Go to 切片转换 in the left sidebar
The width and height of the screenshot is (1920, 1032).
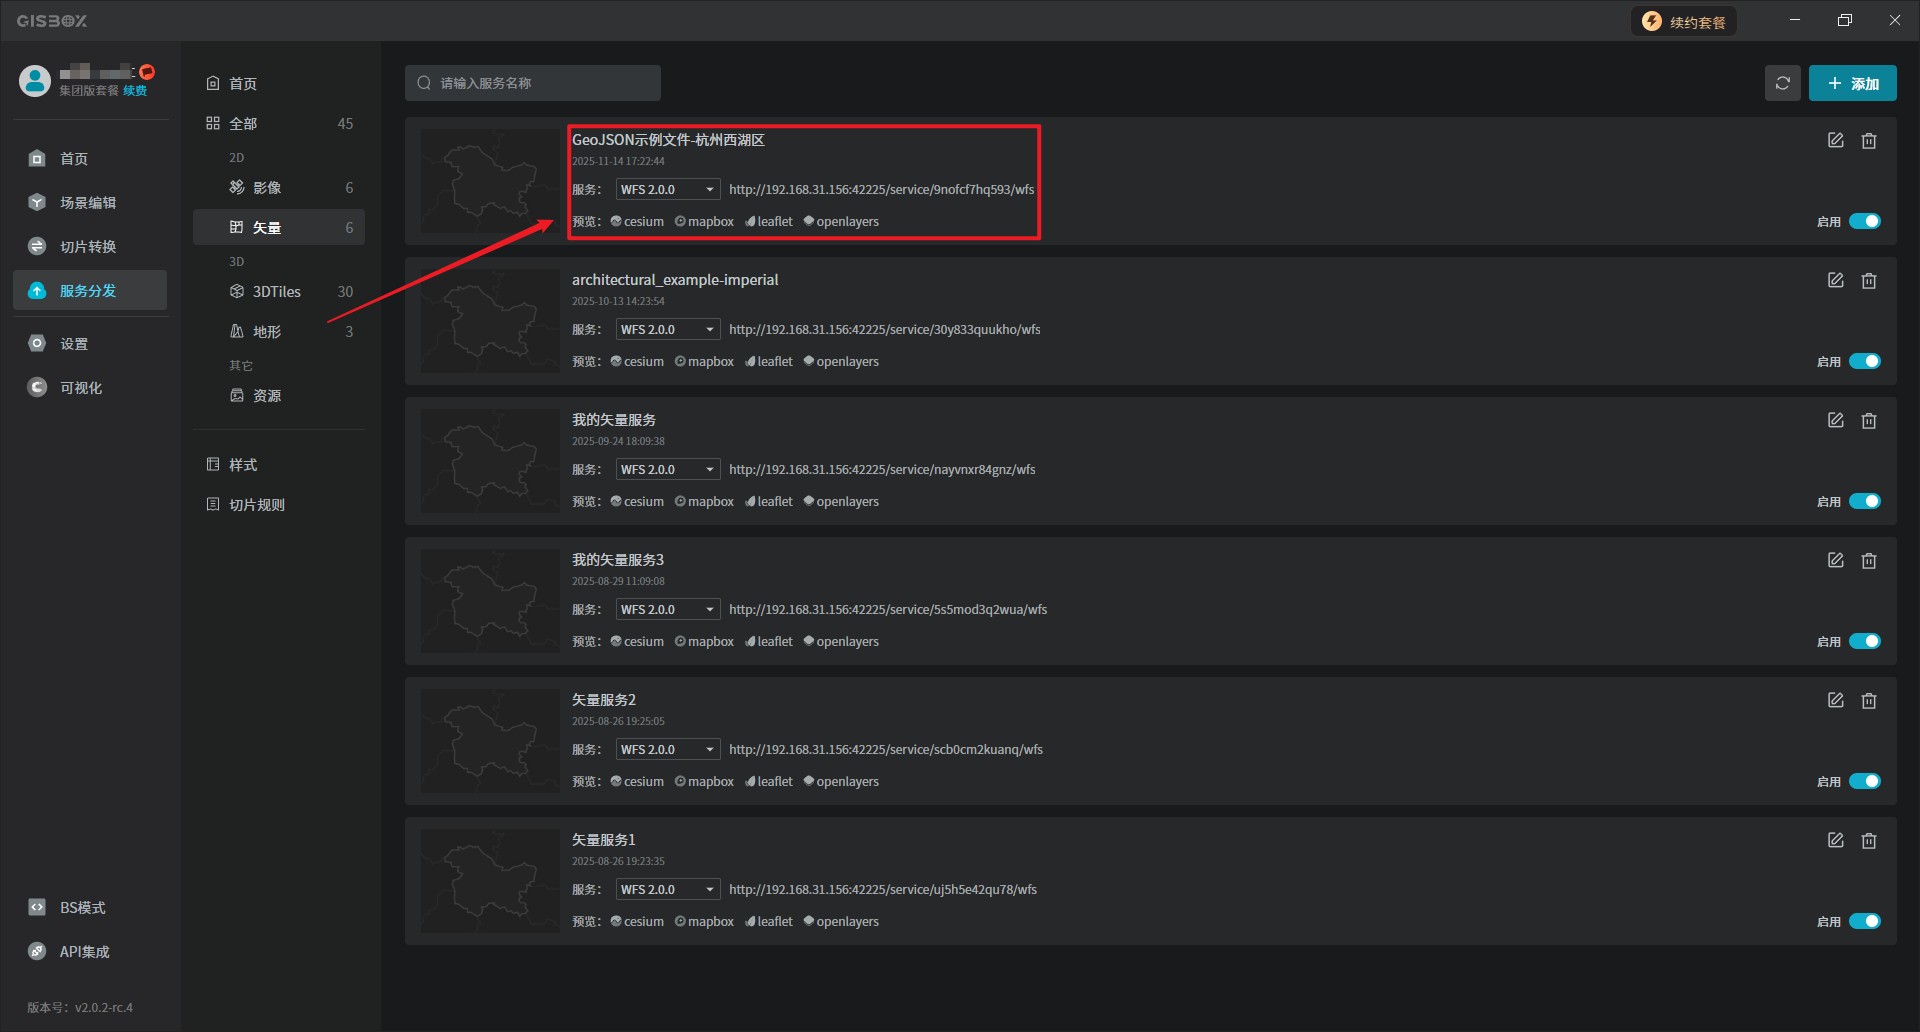pyautogui.click(x=88, y=247)
